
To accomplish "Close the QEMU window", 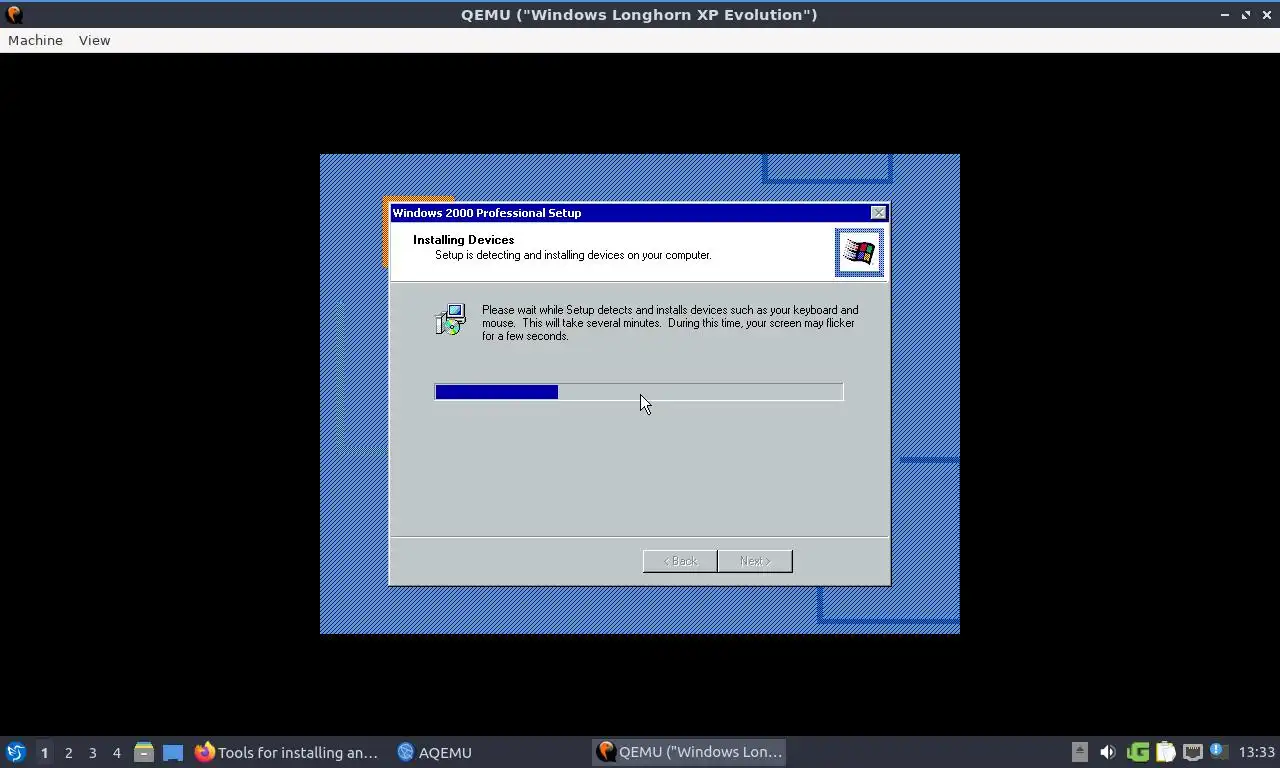I will click(x=1267, y=15).
